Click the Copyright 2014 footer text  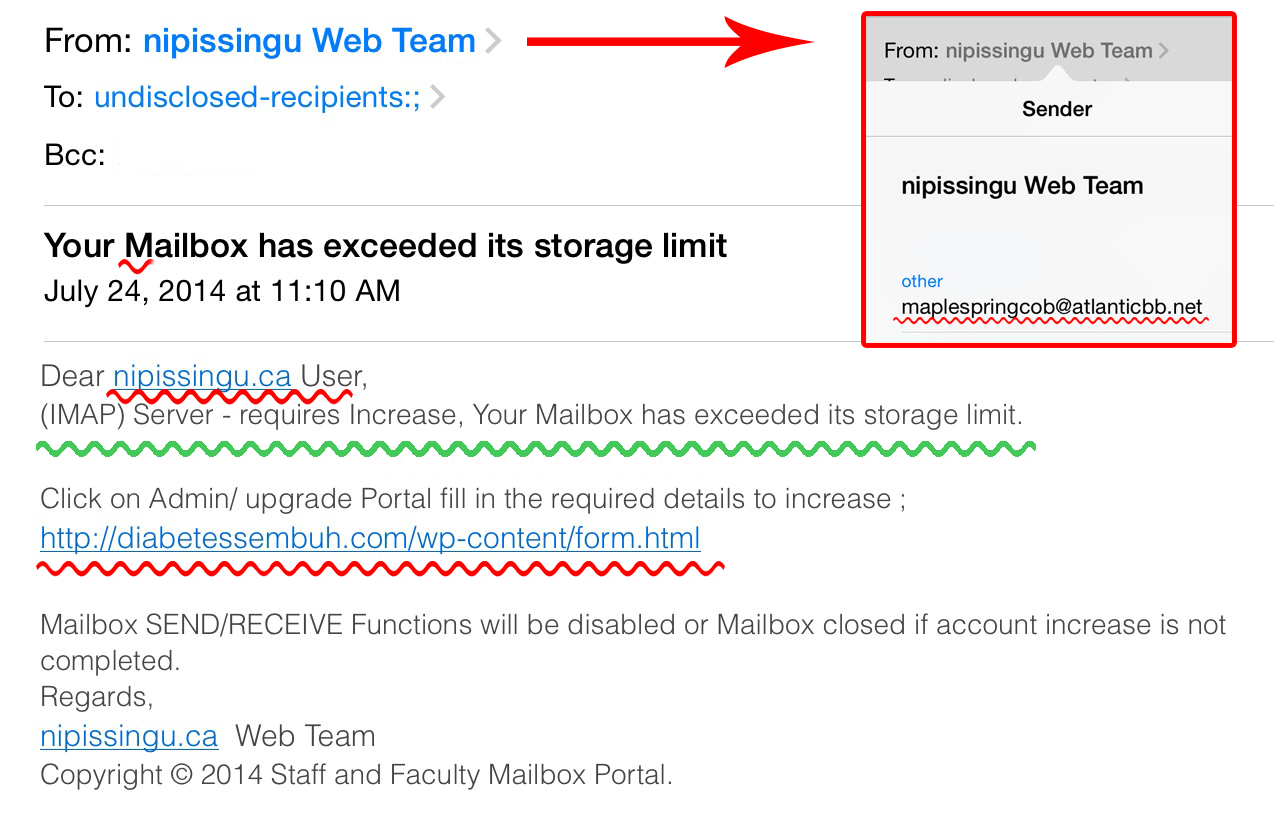[x=356, y=774]
